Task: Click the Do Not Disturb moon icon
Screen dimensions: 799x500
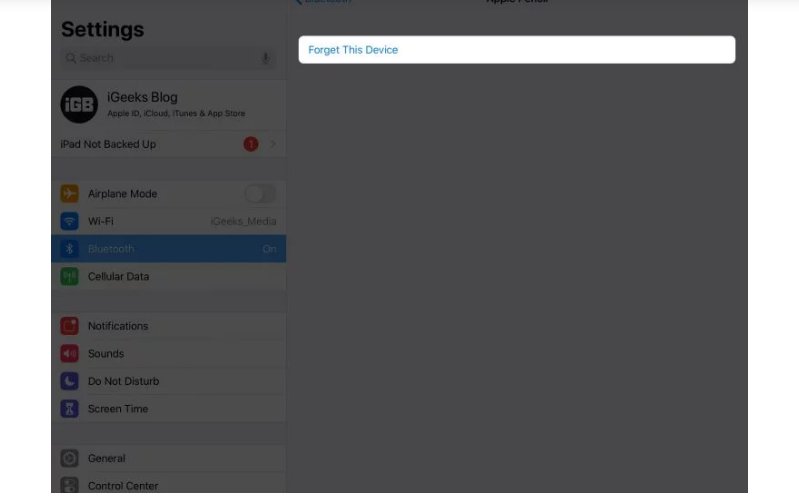Action: coord(70,381)
